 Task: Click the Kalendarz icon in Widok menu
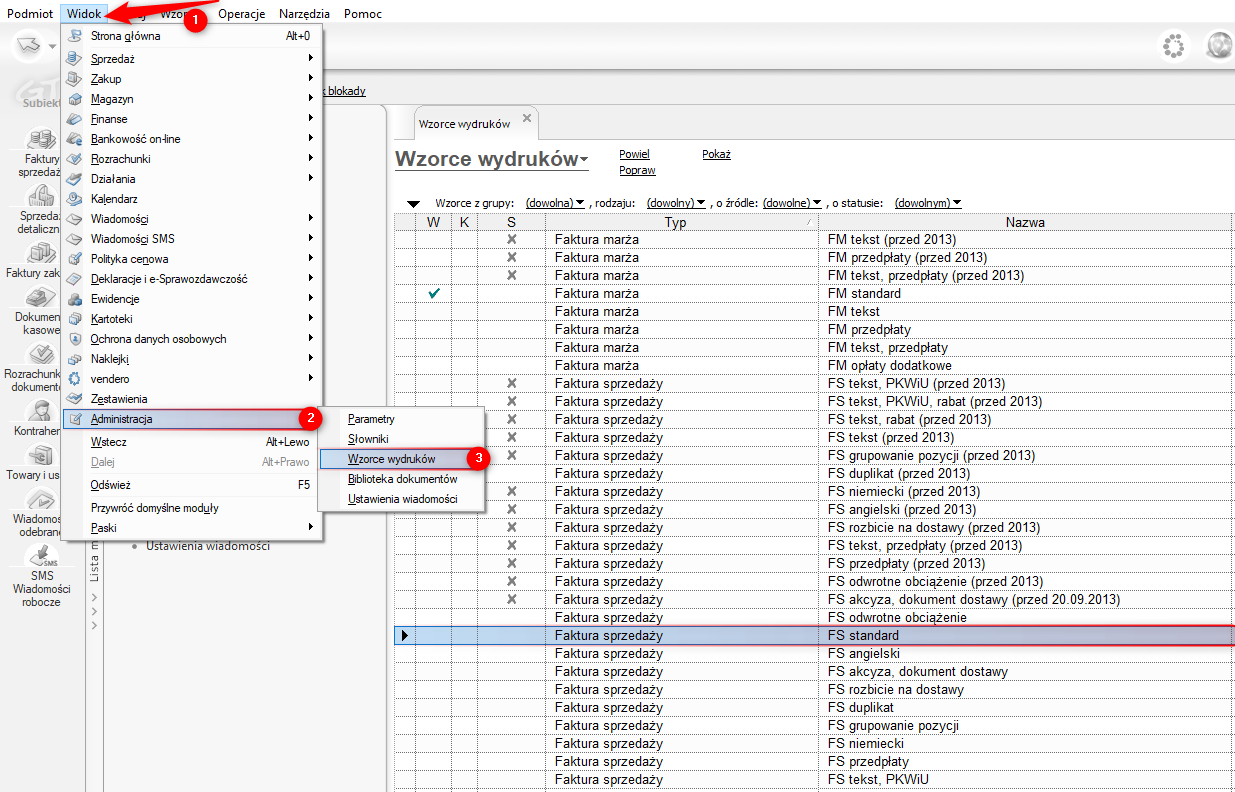coord(74,199)
